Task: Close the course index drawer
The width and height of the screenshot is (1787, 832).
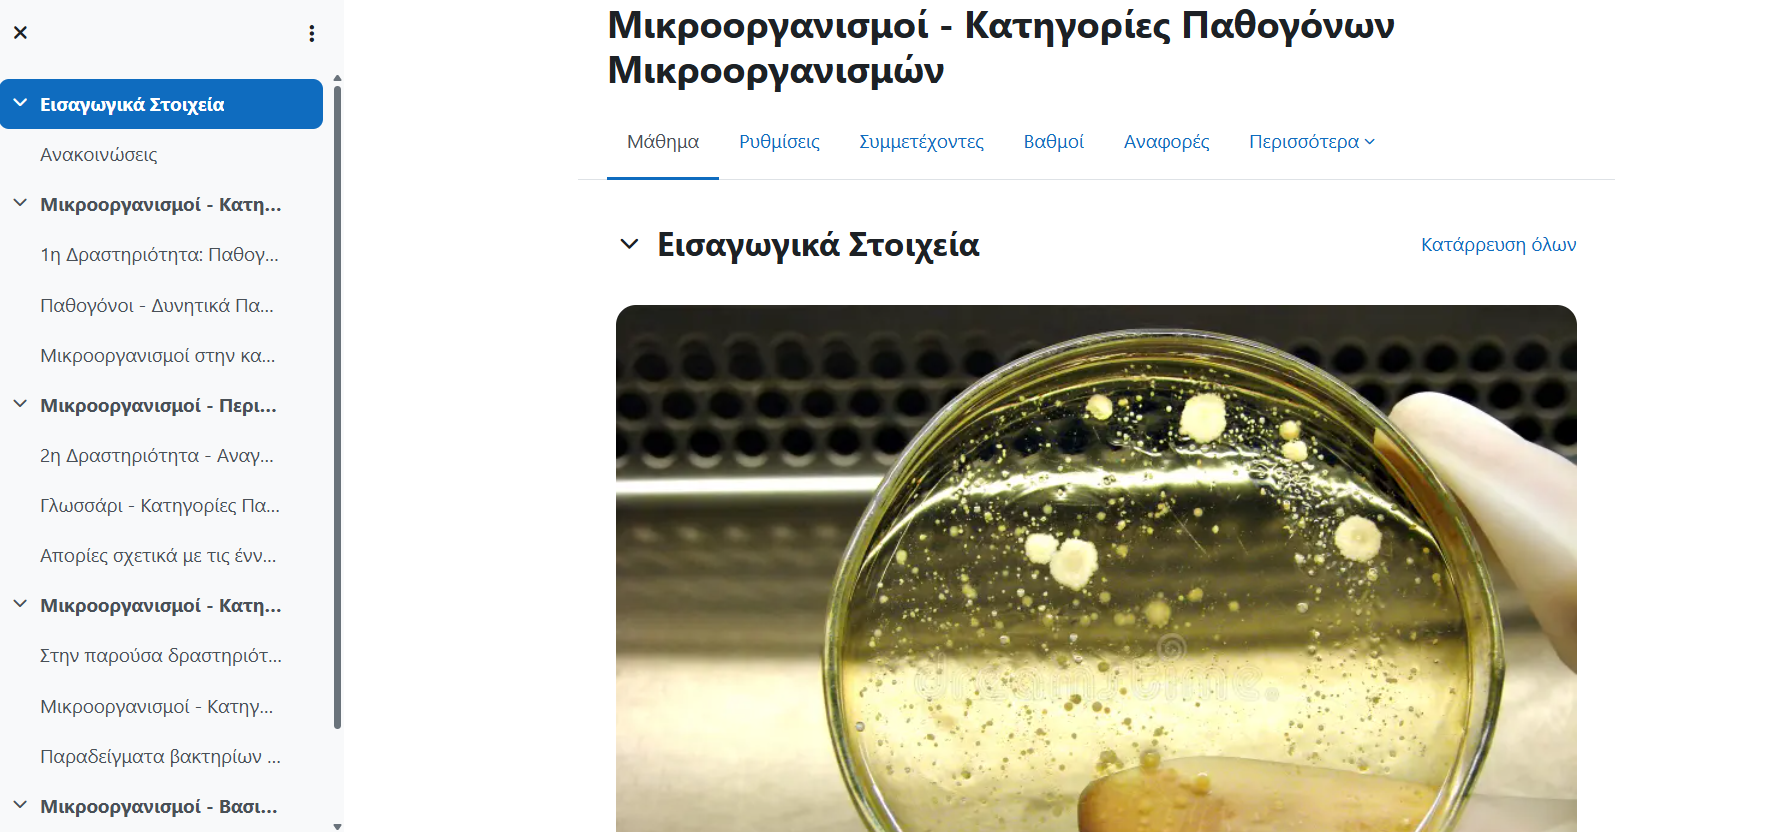Action: point(20,33)
